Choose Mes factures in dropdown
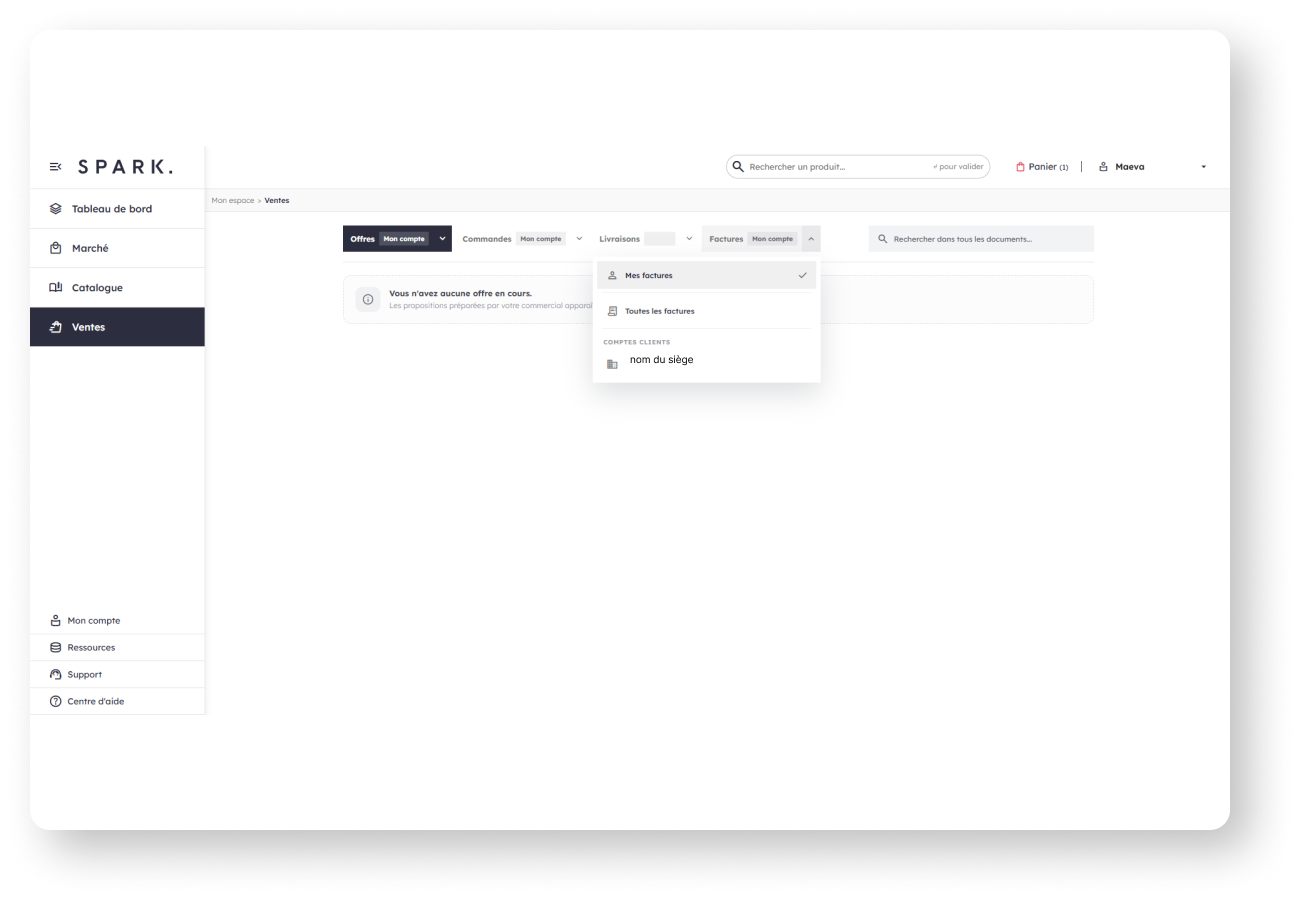1300x900 pixels. pos(706,275)
